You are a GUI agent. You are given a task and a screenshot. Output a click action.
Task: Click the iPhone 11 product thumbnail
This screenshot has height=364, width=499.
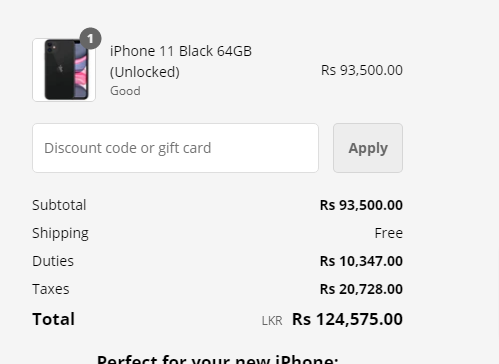click(64, 70)
